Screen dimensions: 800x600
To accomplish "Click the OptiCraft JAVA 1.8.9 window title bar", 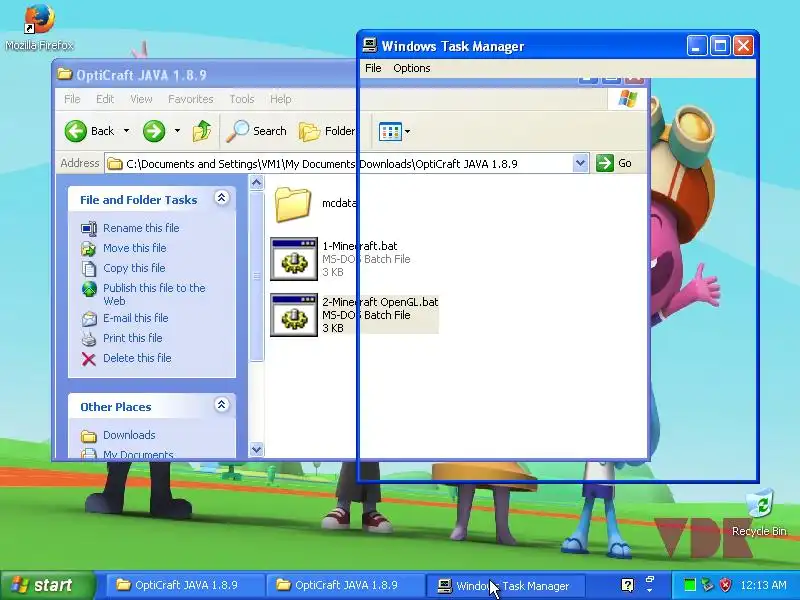I will 204,75.
